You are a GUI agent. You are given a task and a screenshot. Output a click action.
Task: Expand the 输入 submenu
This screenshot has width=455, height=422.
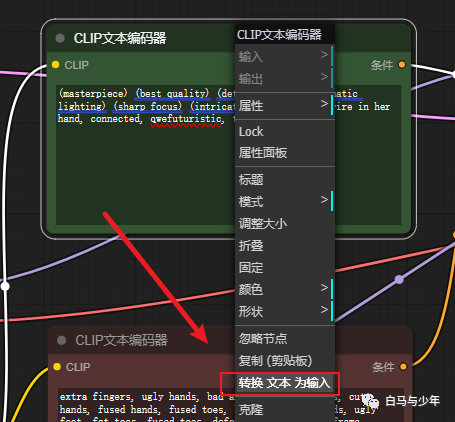click(285, 57)
